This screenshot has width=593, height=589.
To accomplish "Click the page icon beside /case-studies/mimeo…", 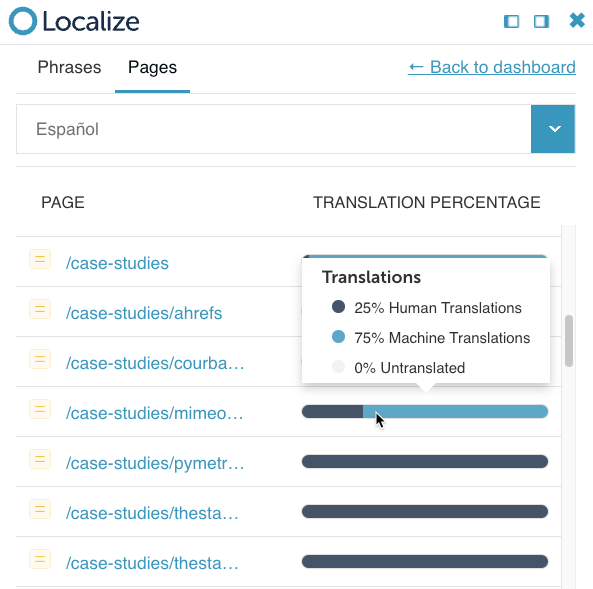I will pyautogui.click(x=40, y=409).
